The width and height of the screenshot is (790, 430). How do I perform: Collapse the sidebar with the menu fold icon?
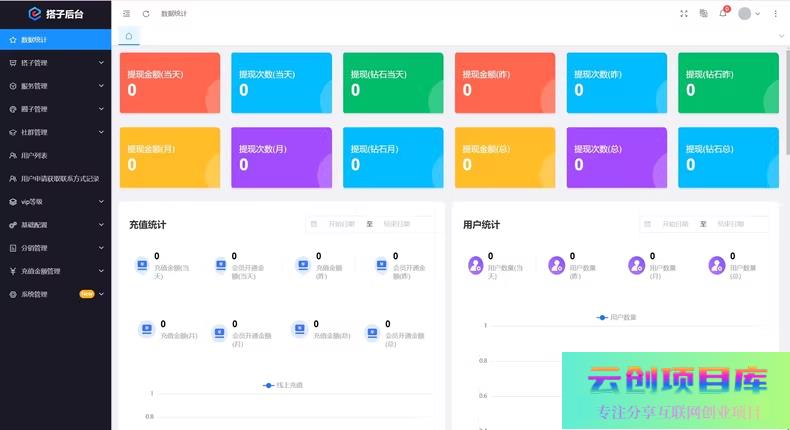(126, 14)
